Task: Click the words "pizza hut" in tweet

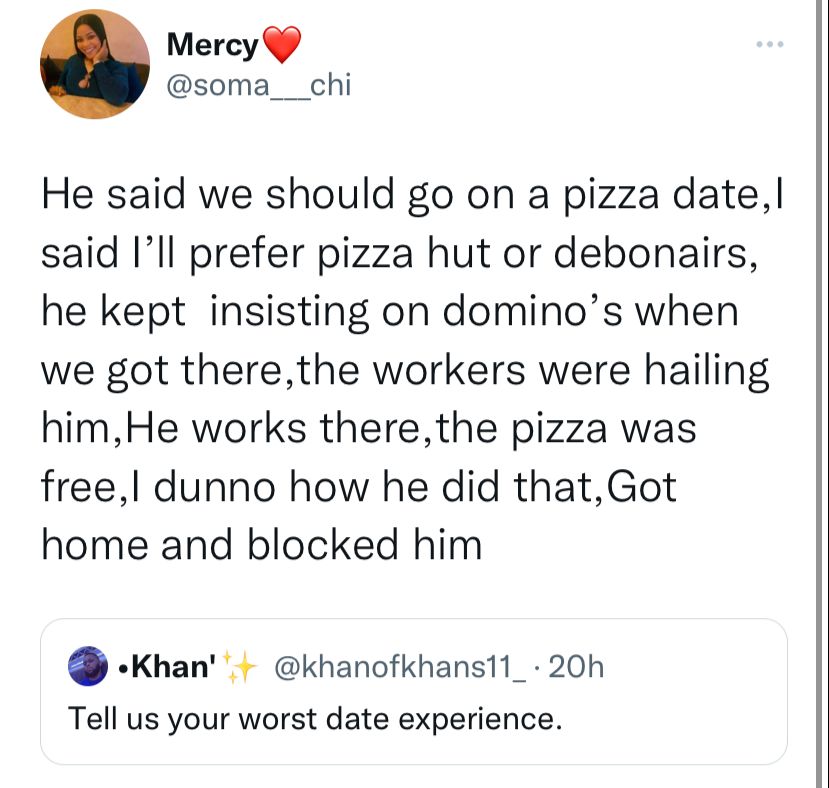Action: pos(404,255)
